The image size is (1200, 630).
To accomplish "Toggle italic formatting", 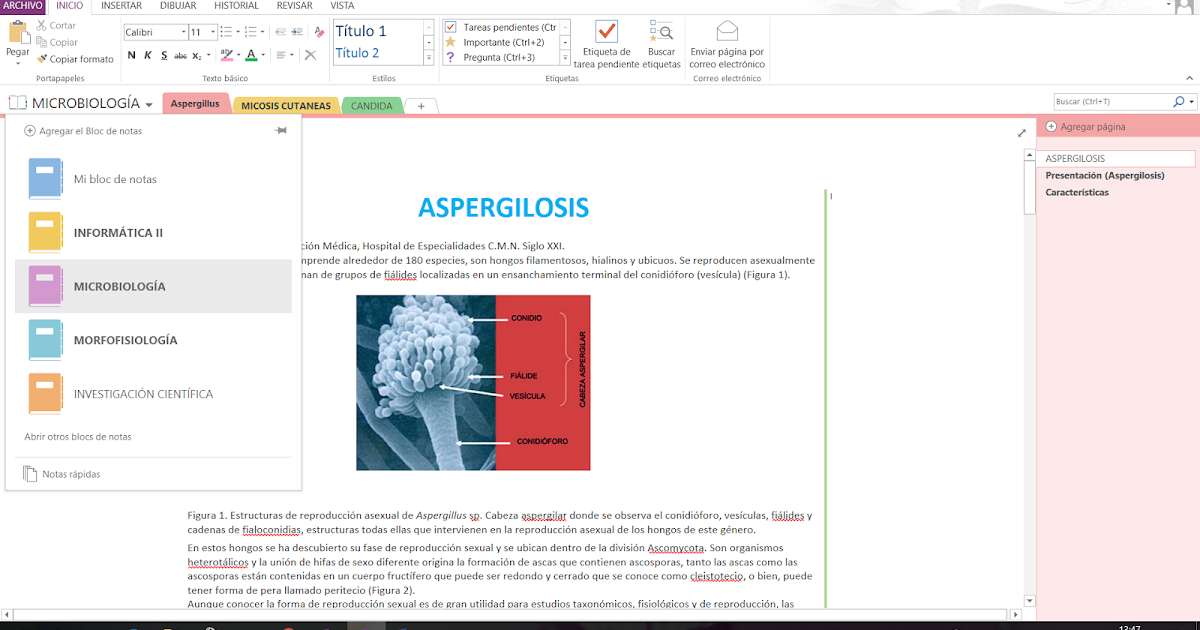I will coord(148,55).
